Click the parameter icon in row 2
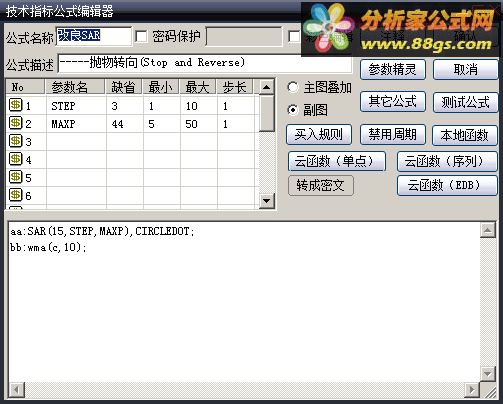Screen dimensions: 503x404 [x=15, y=123]
